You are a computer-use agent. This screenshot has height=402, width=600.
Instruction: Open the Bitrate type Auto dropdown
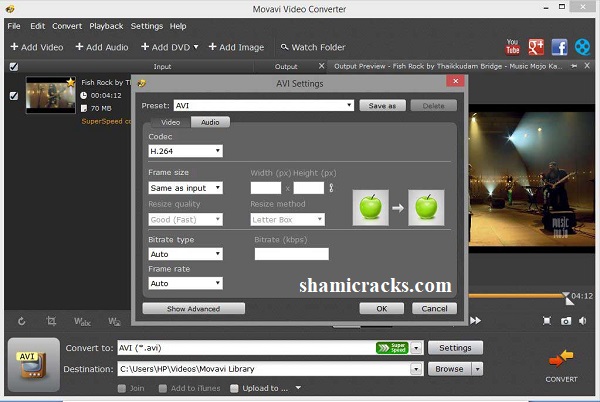tap(185, 254)
